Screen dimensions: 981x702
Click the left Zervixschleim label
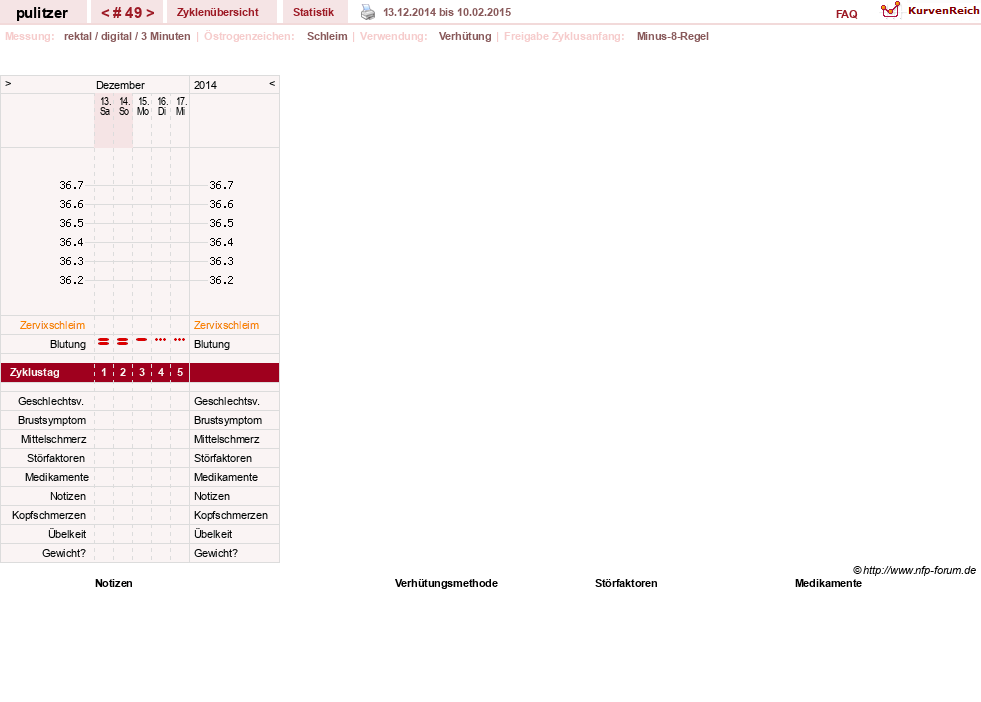click(x=52, y=325)
